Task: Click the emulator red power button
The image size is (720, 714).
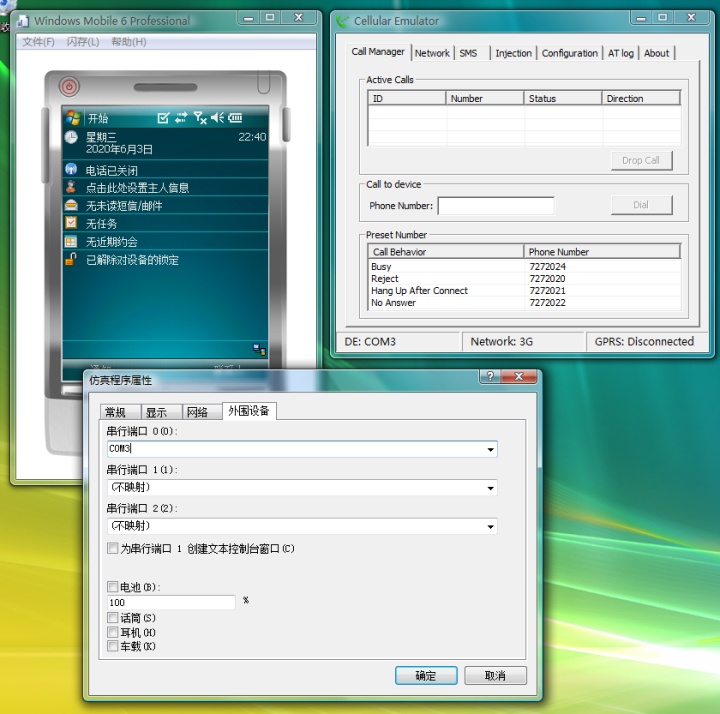Action: point(69,87)
